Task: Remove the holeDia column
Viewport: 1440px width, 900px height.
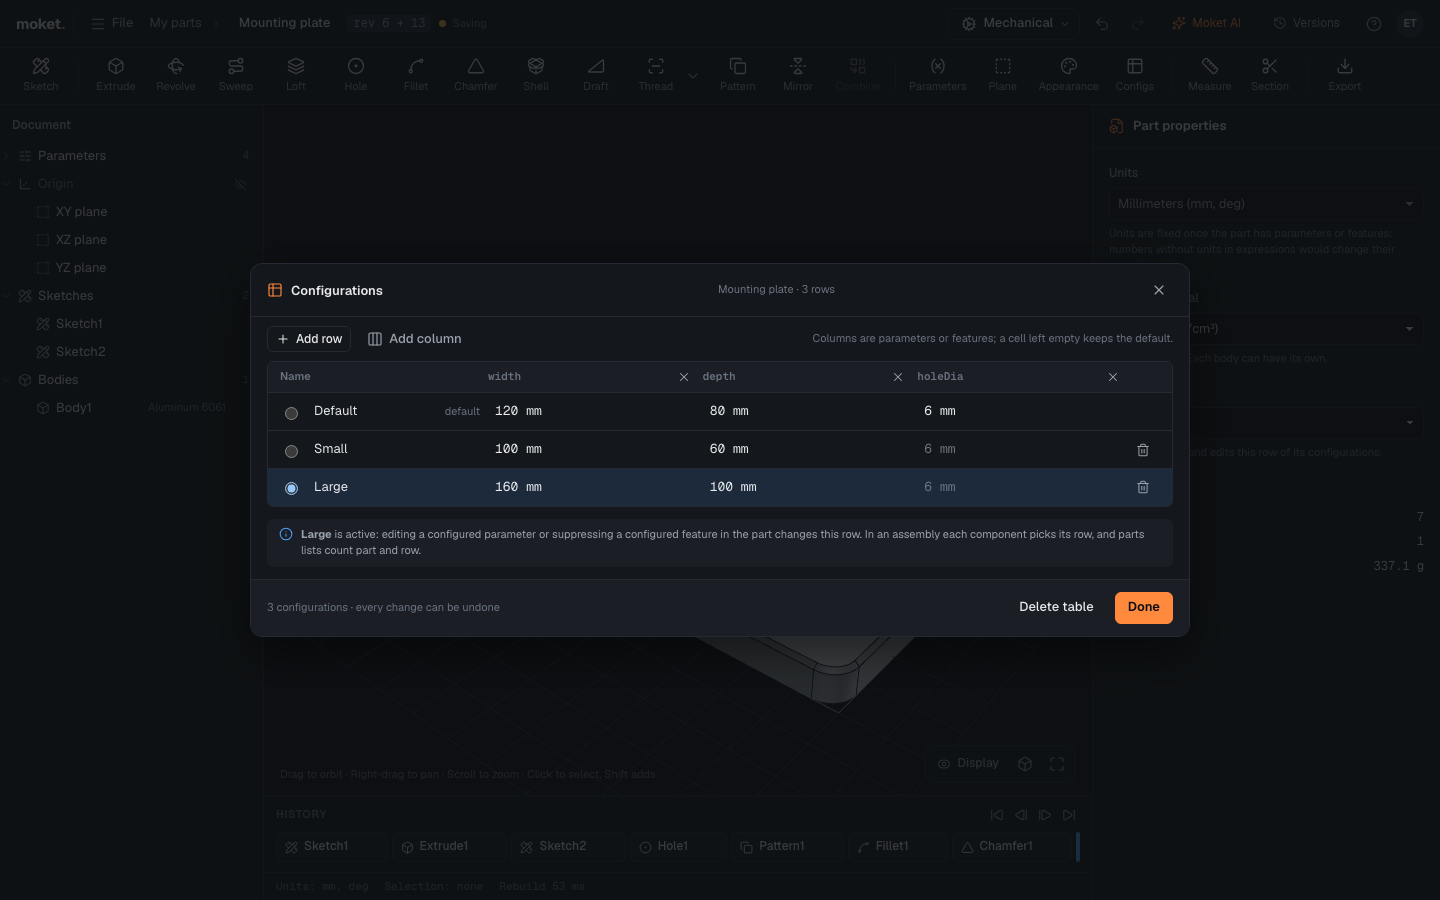Action: pos(1113,377)
